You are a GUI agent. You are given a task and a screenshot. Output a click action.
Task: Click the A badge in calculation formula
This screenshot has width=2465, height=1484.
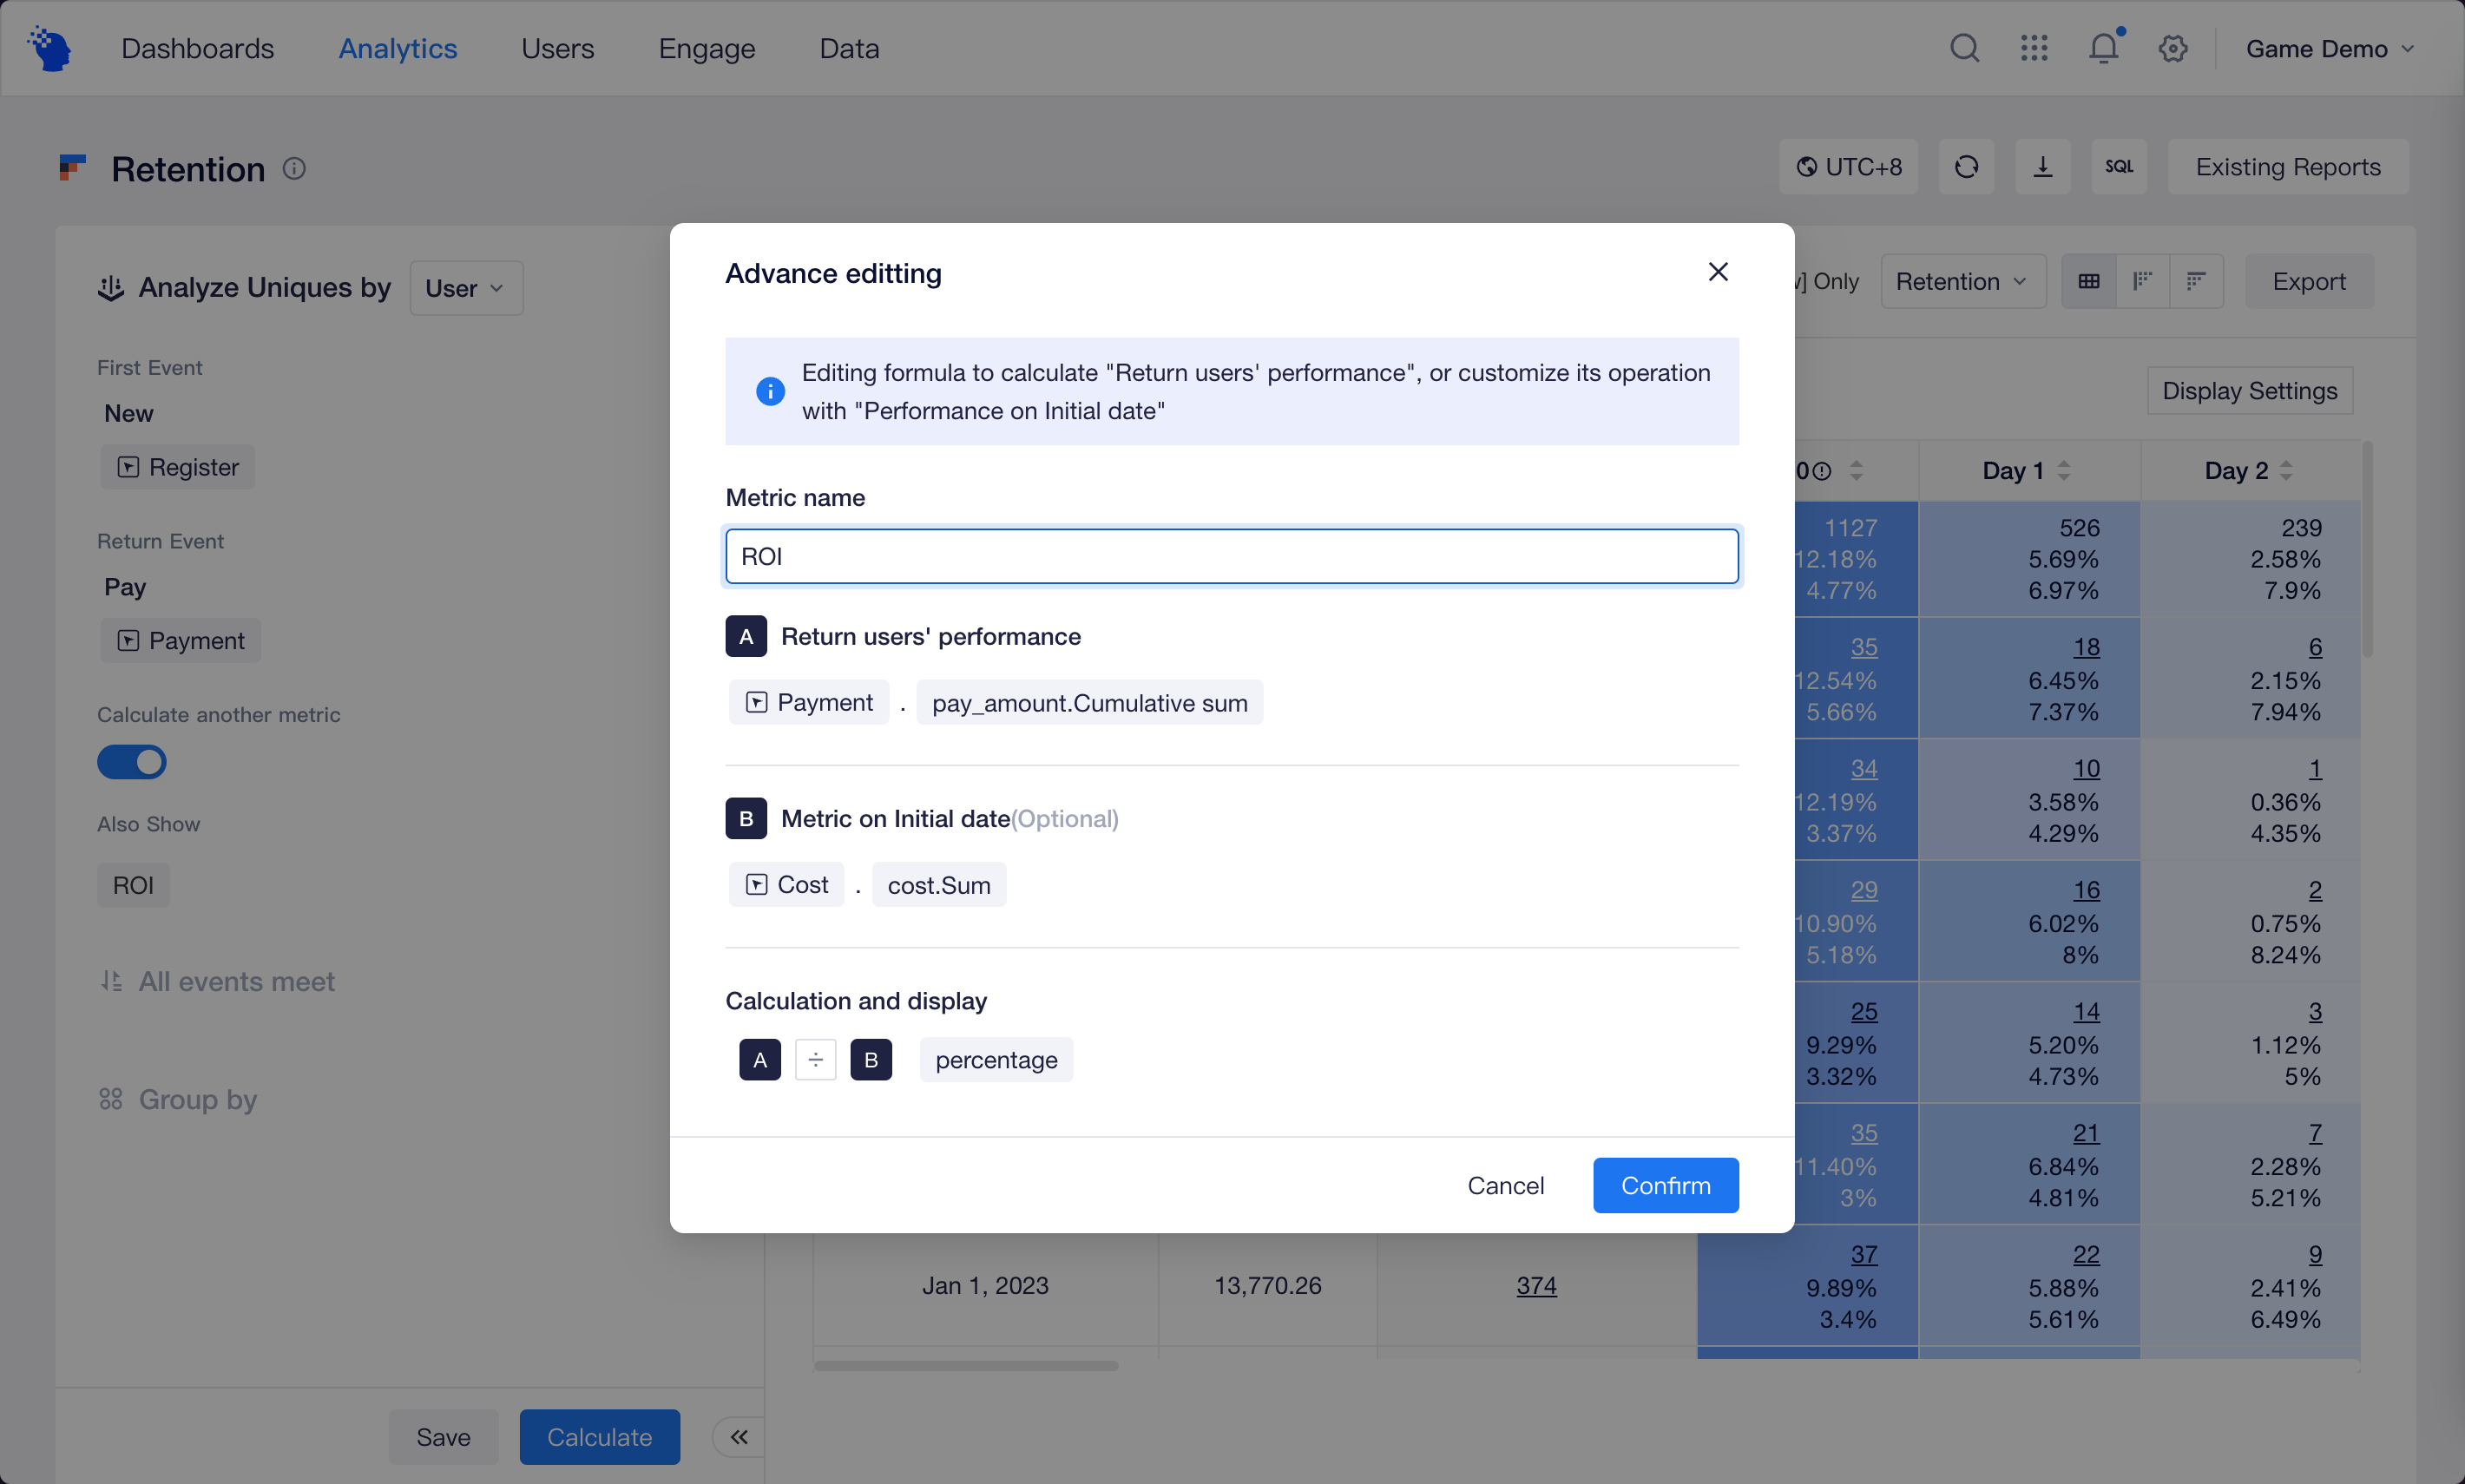pos(760,1060)
